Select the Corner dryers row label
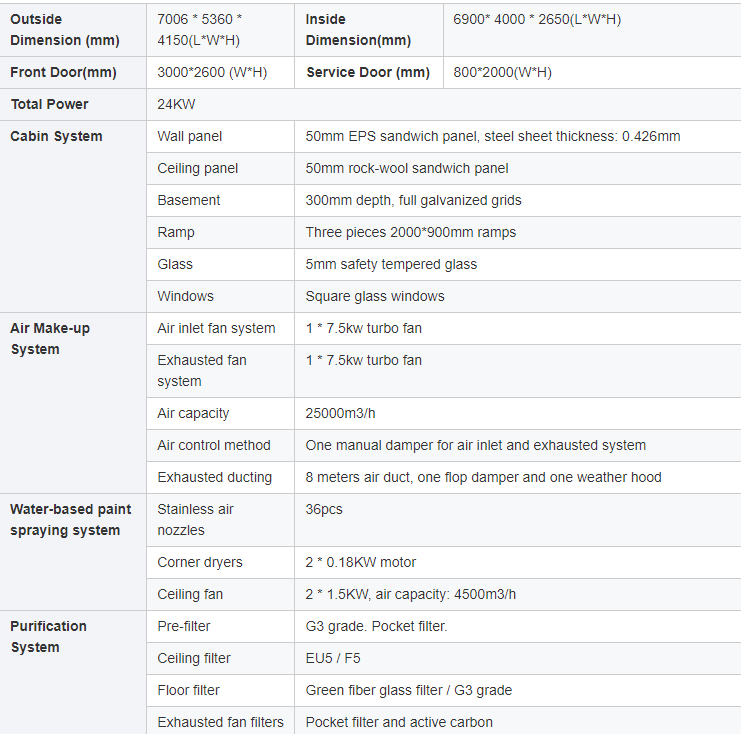This screenshot has height=734, width=741. pos(200,562)
